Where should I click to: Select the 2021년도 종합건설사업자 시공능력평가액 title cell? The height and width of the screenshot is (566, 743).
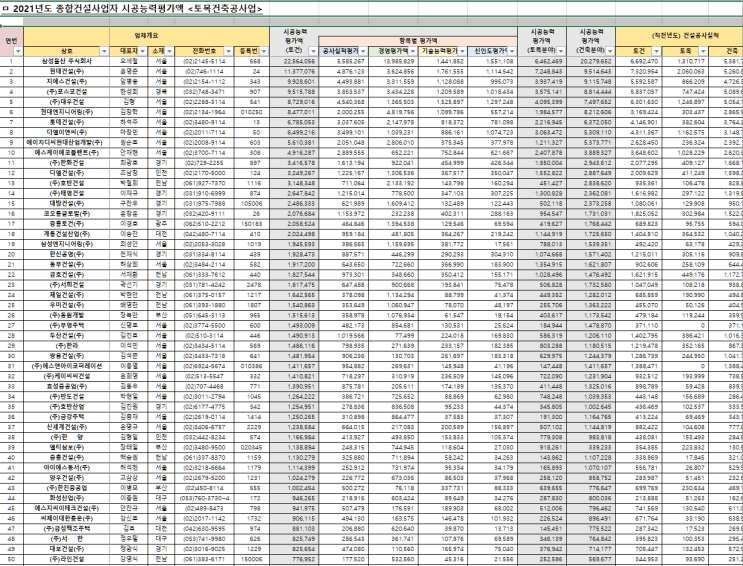click(132, 9)
